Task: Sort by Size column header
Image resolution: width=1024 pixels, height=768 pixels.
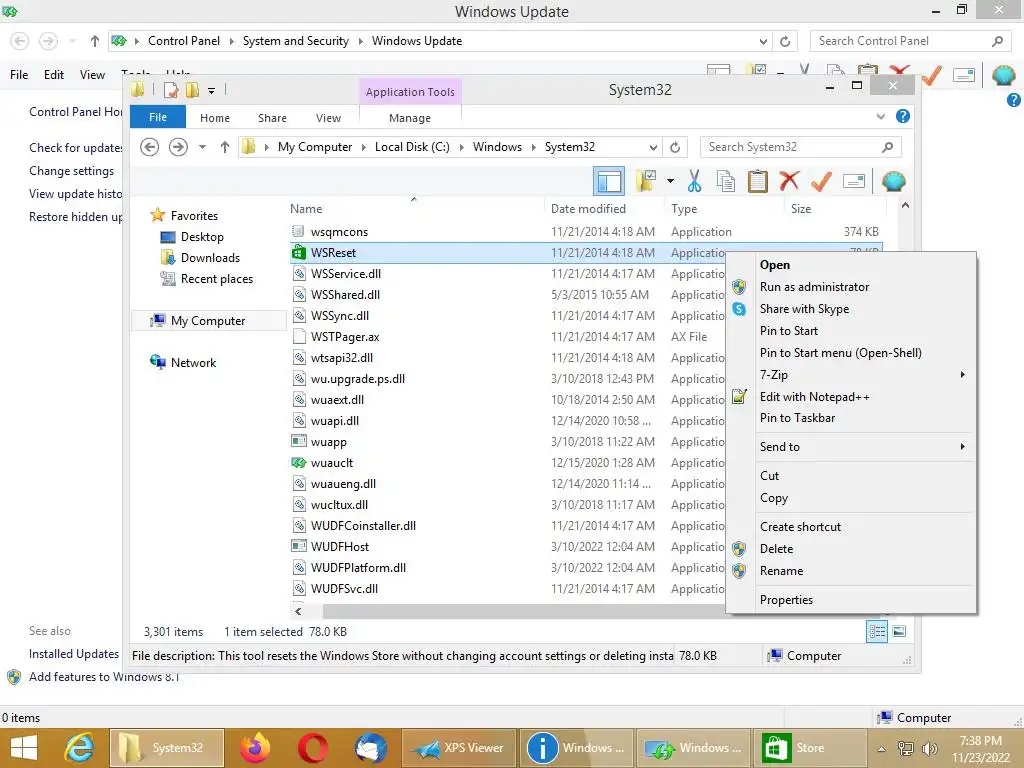Action: [801, 208]
